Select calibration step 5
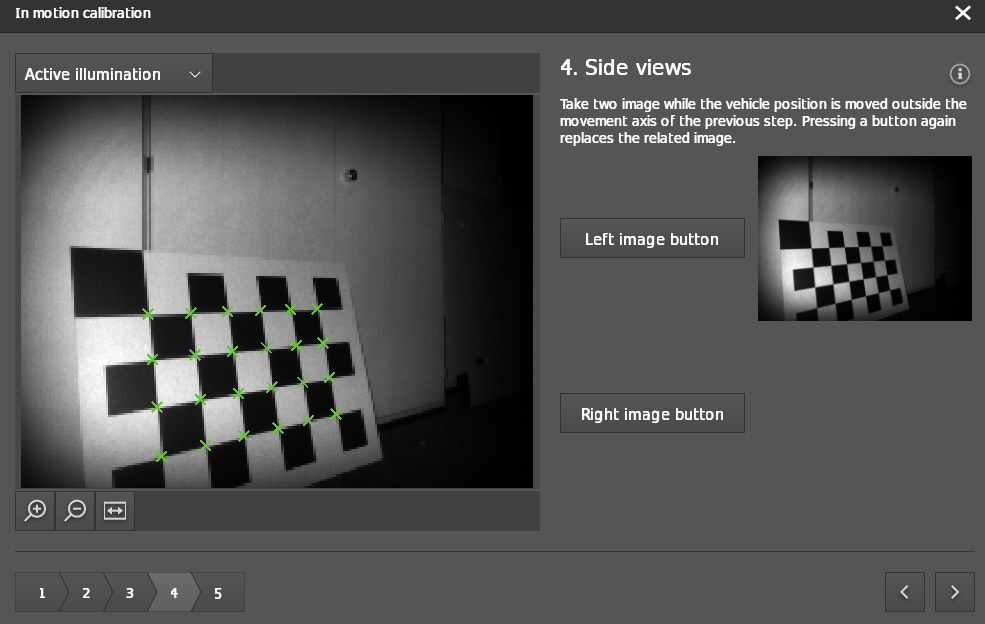The width and height of the screenshot is (985, 624). (x=217, y=592)
